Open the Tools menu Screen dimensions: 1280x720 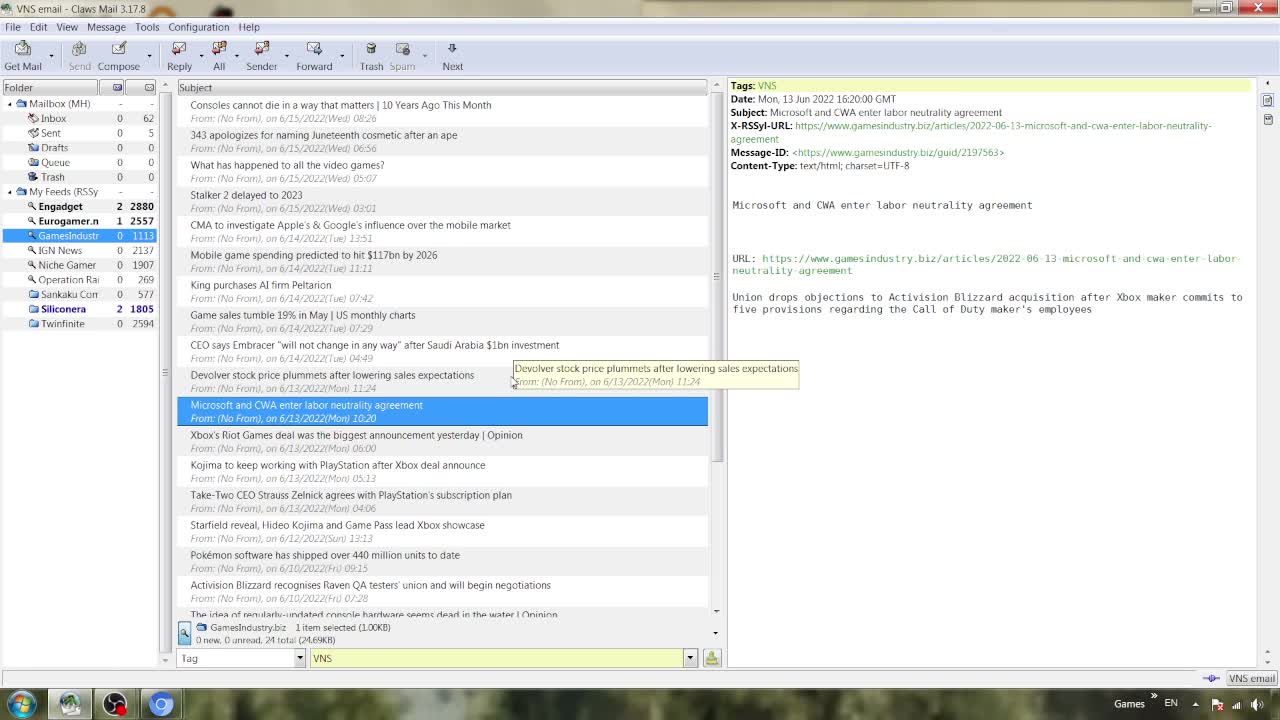147,27
